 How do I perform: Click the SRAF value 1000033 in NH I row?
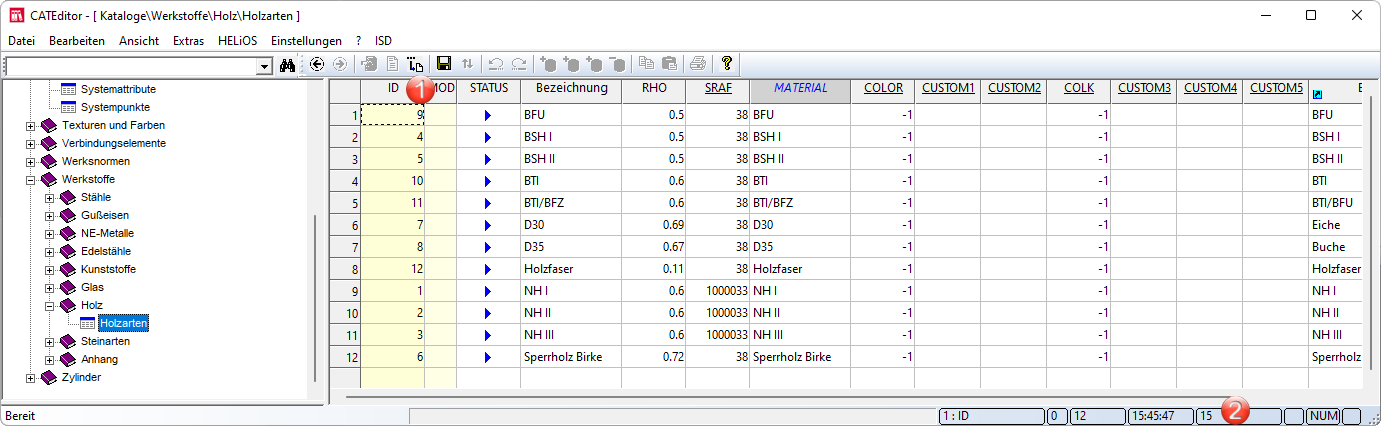[718, 291]
